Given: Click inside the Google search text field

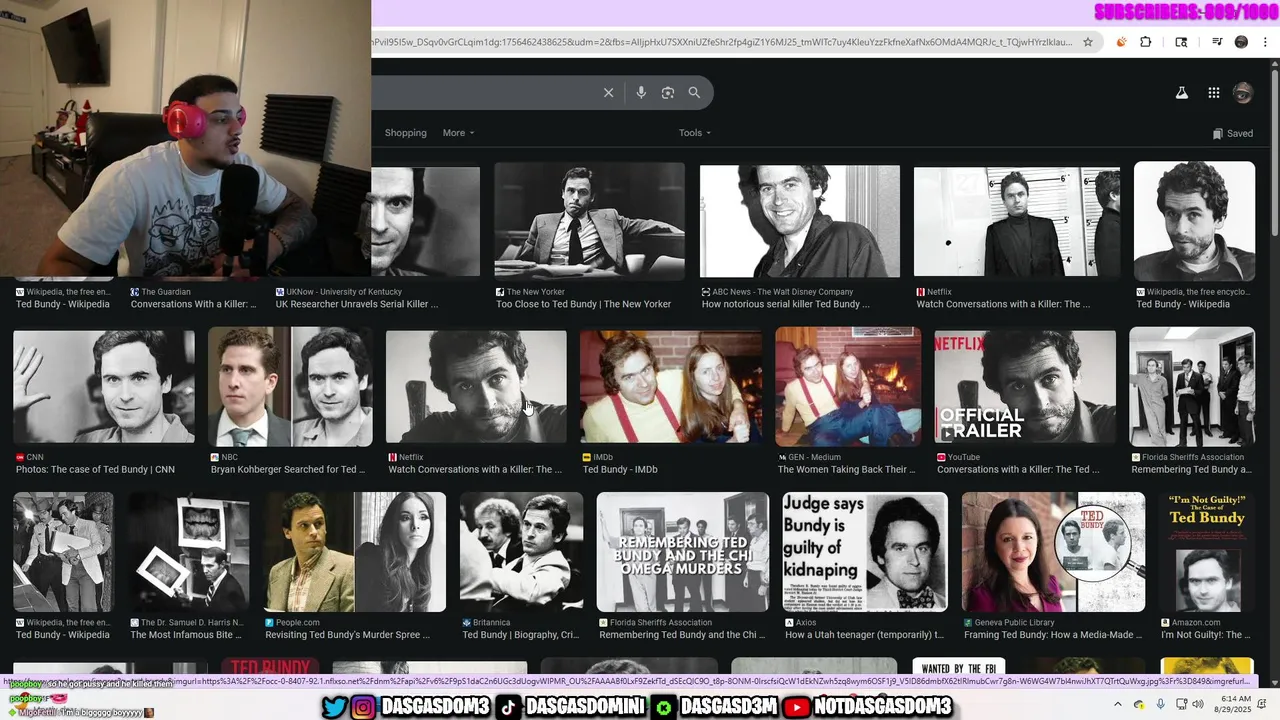Looking at the screenshot, I should point(485,93).
